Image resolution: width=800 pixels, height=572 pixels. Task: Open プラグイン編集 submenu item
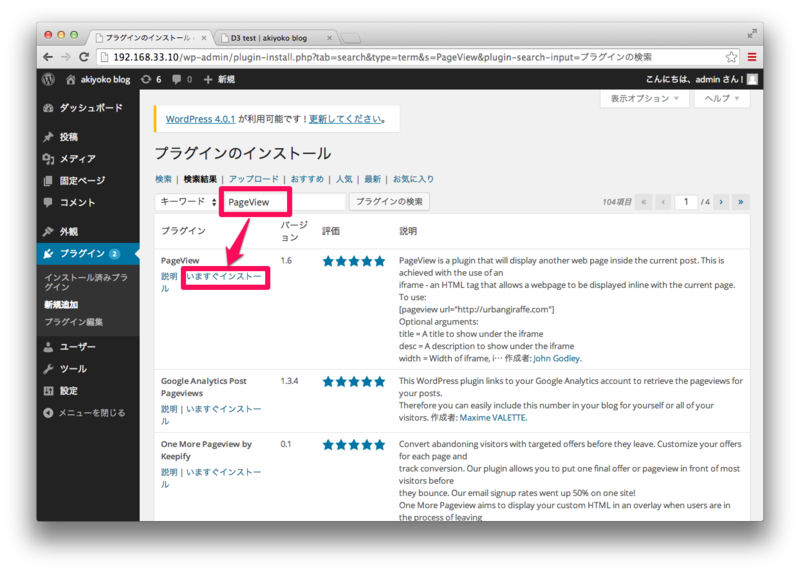click(73, 322)
